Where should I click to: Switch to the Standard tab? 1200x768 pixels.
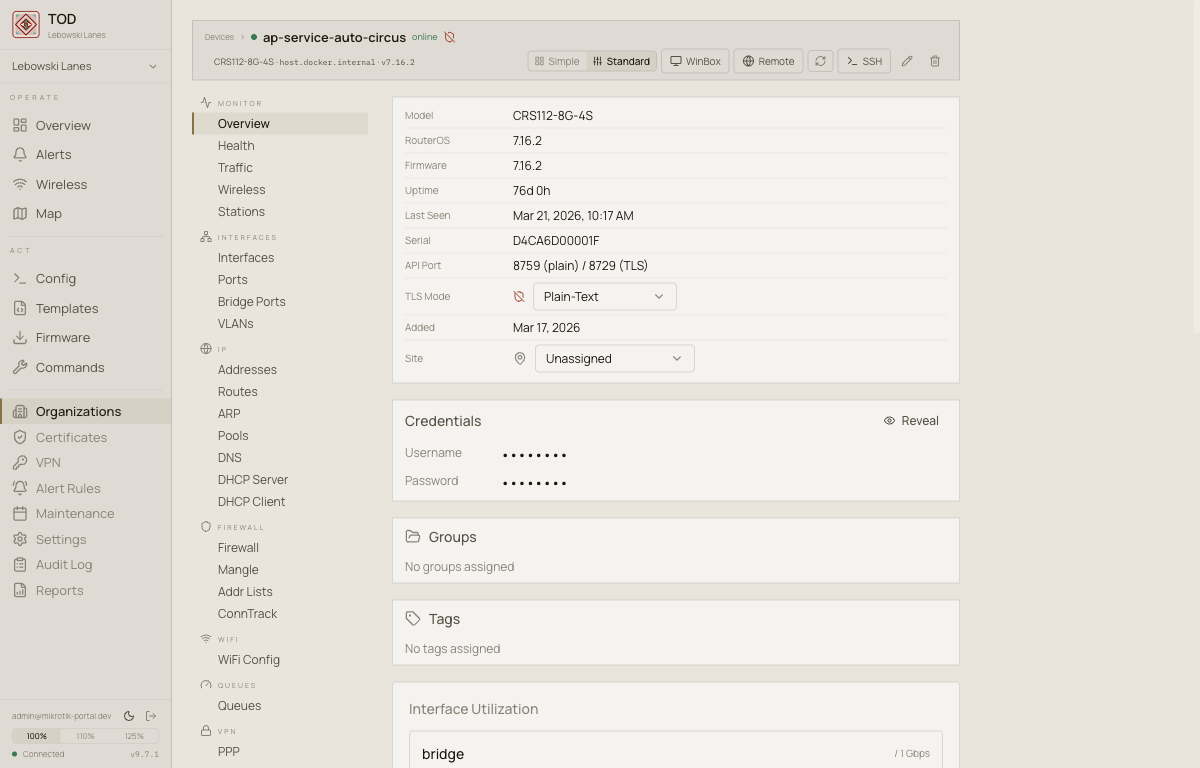(621, 61)
